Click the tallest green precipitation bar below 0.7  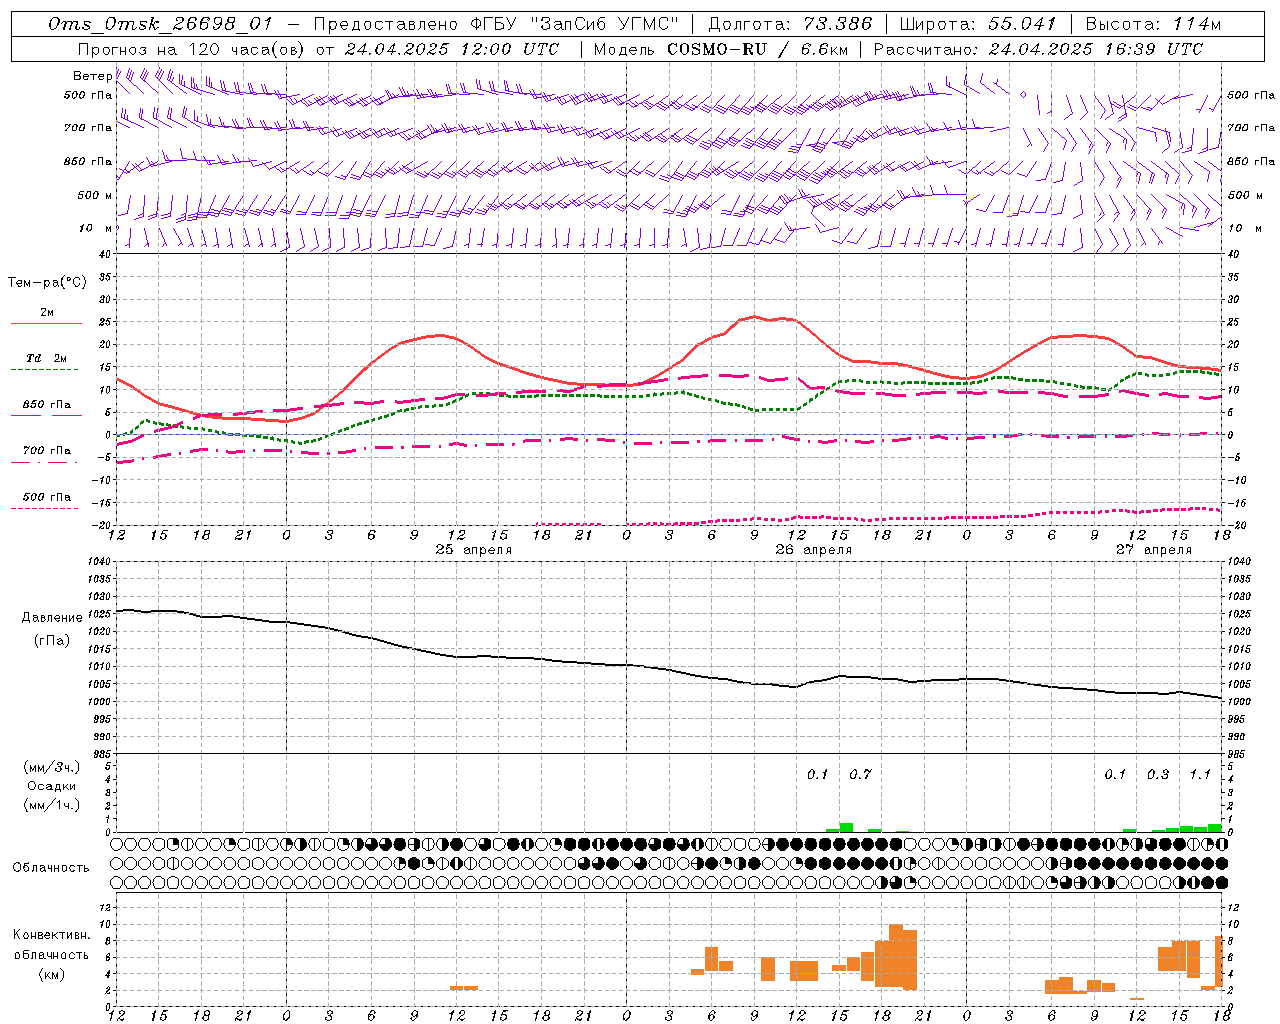[x=846, y=828]
